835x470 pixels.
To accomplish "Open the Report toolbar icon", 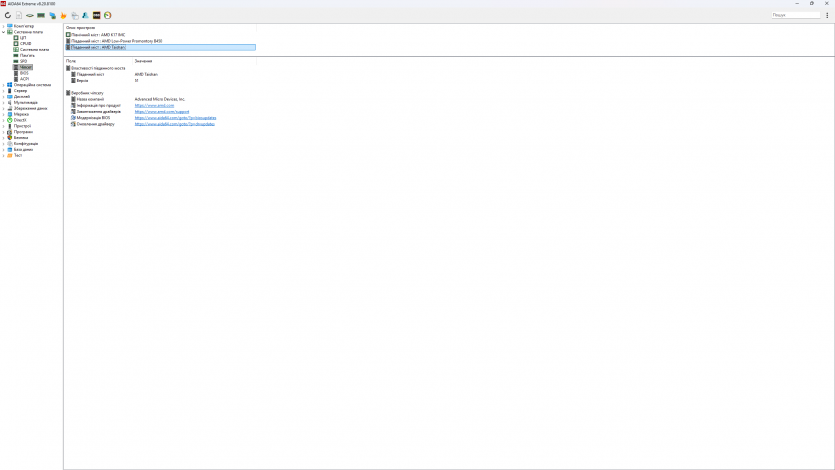I will coord(19,15).
